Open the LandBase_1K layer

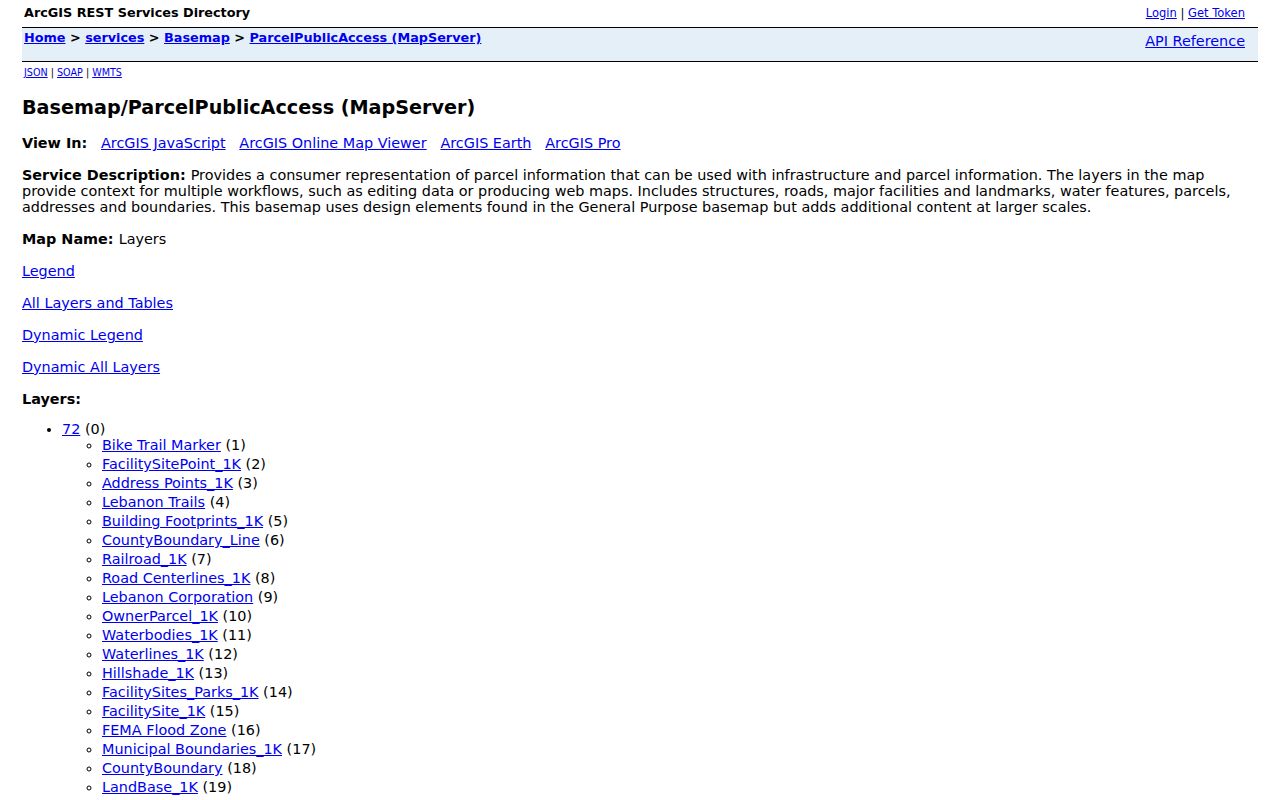coord(150,787)
